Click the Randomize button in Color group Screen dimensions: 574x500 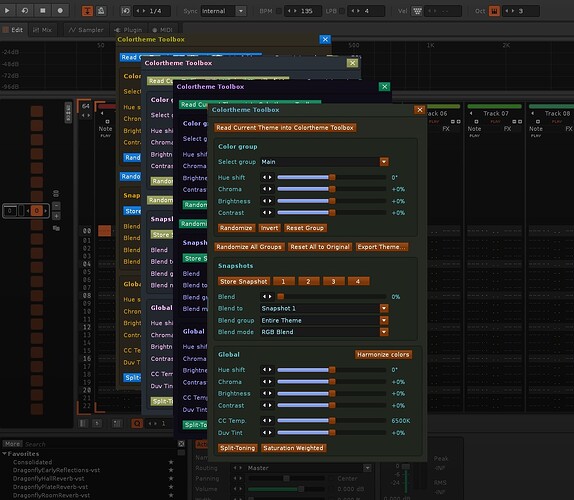(x=236, y=228)
